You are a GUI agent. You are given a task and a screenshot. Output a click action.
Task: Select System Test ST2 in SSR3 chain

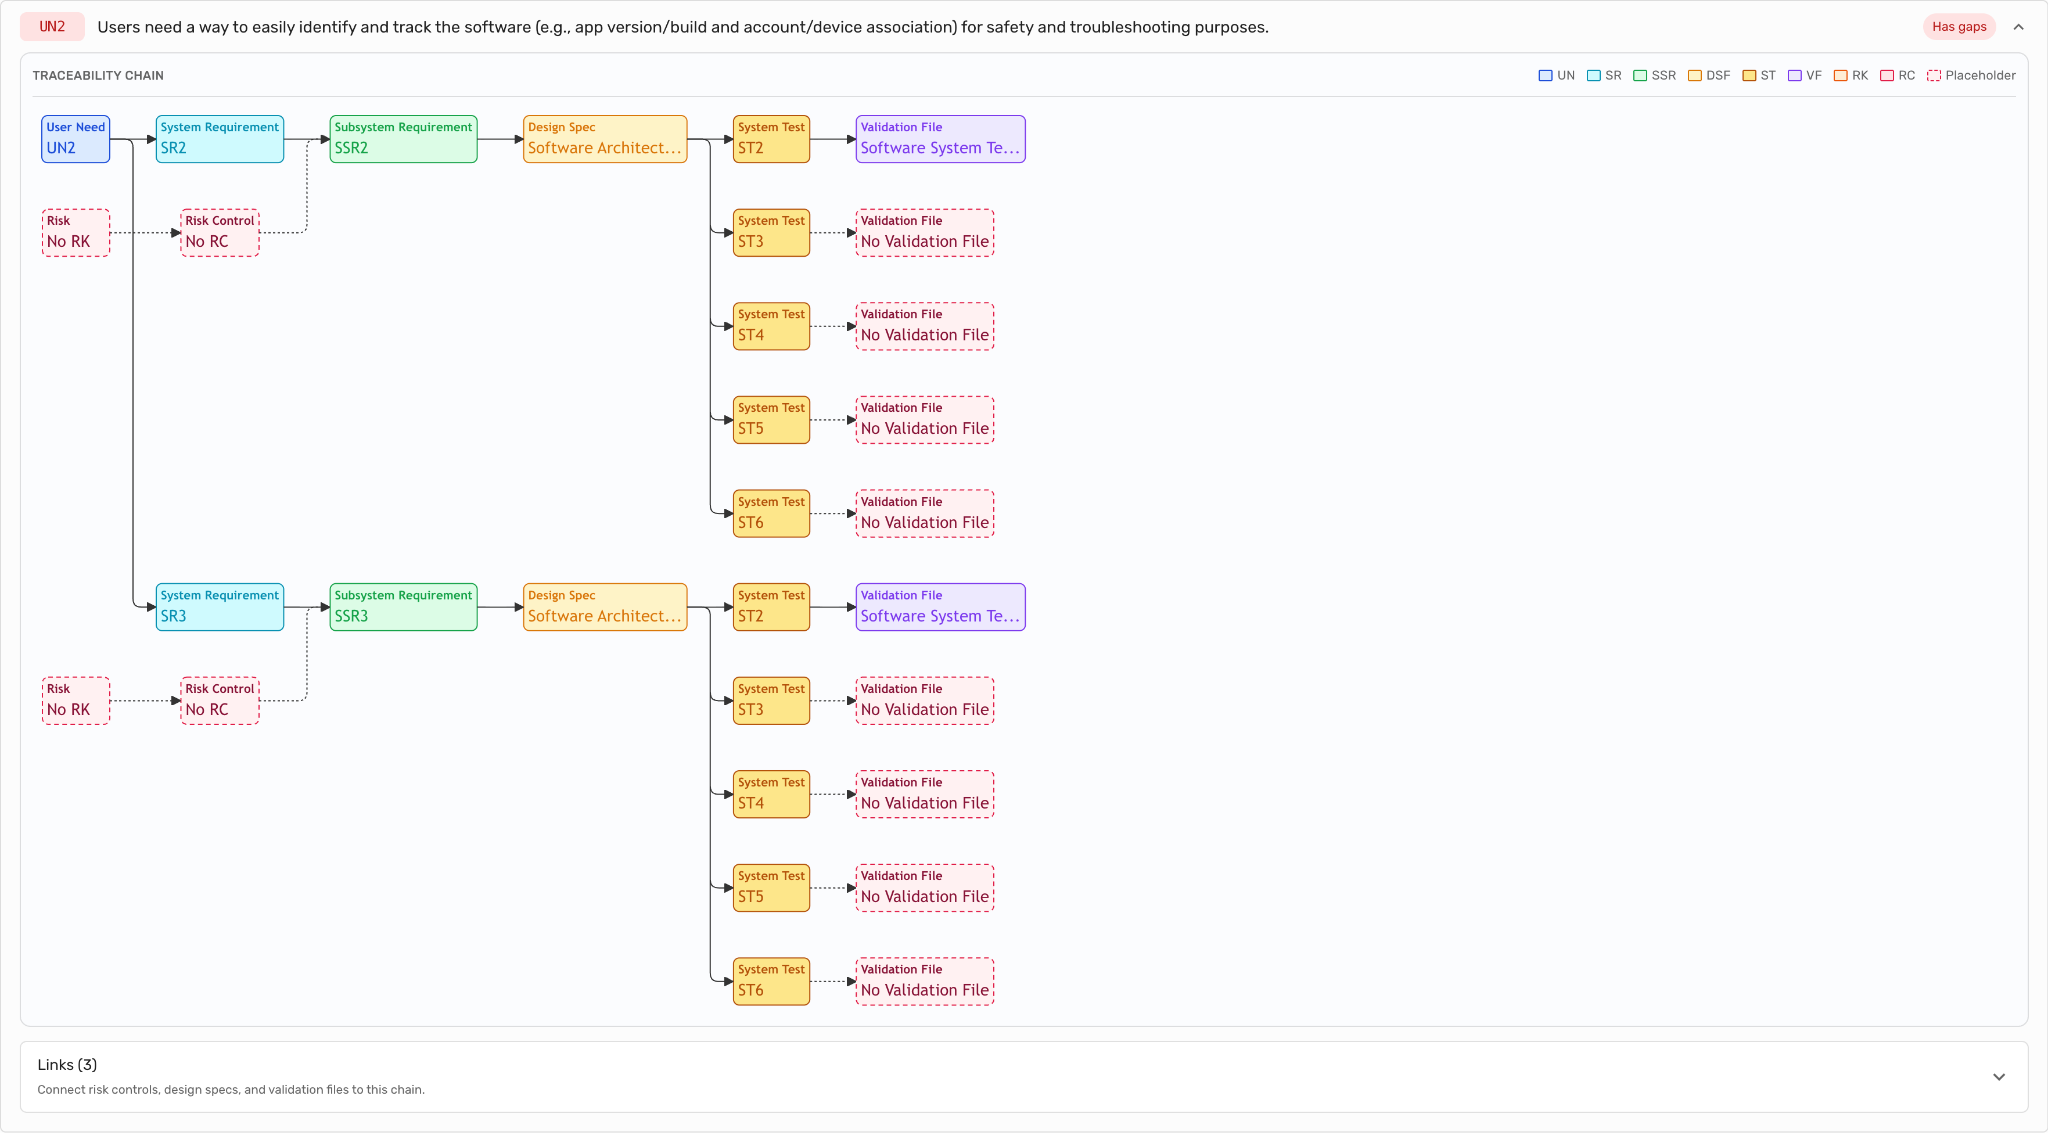tap(771, 607)
